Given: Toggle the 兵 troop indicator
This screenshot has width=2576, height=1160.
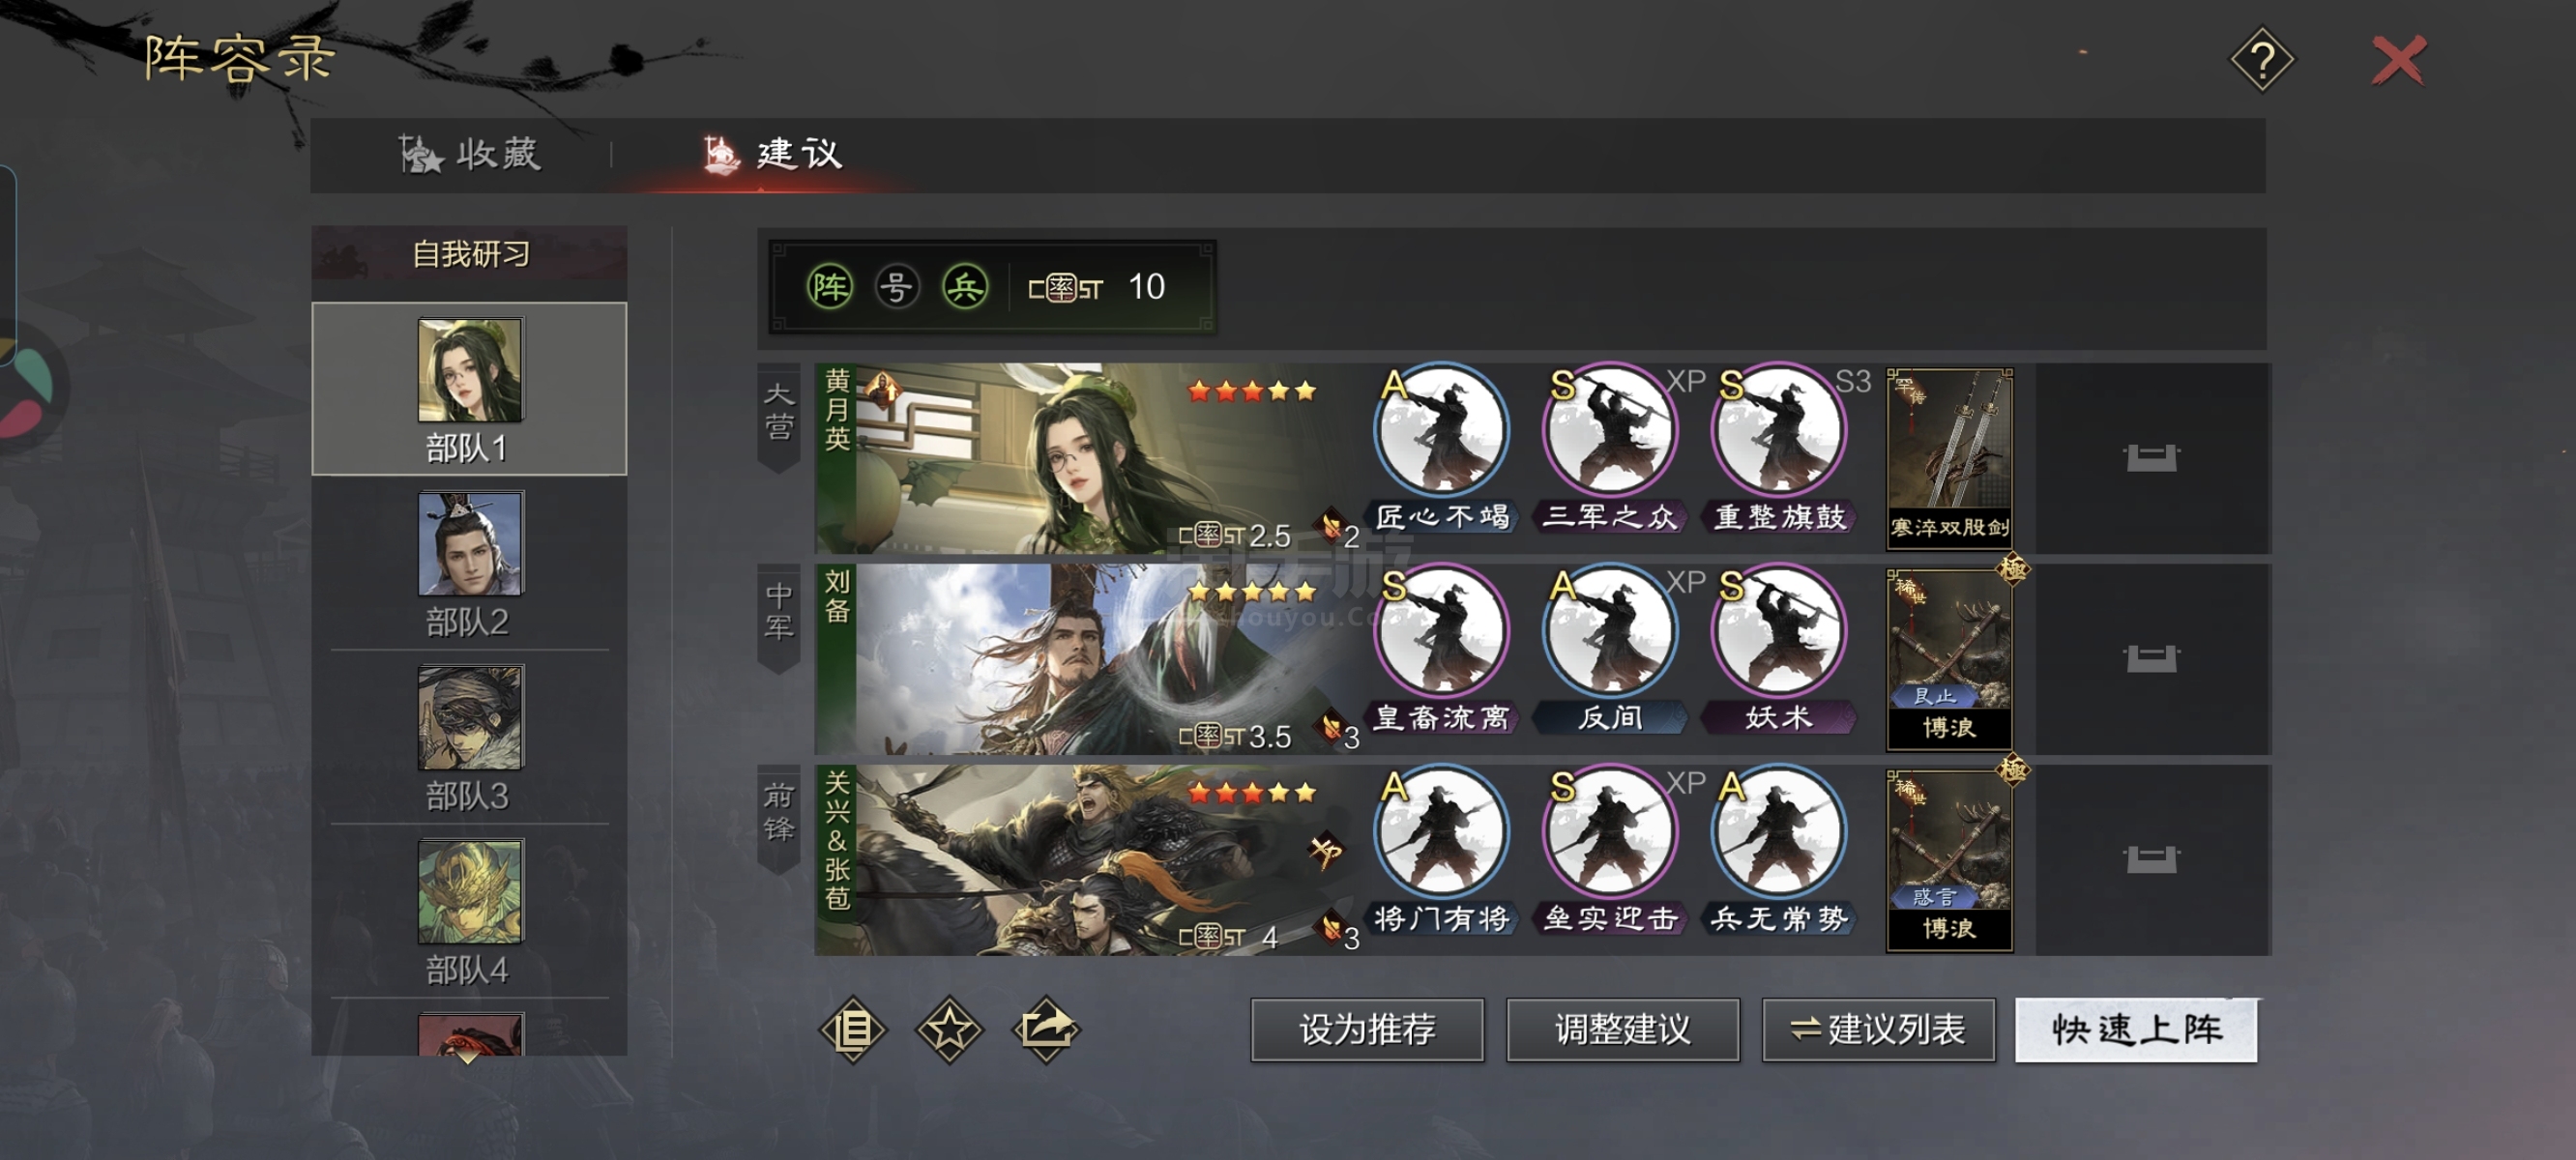Looking at the screenshot, I should pyautogui.click(x=965, y=288).
